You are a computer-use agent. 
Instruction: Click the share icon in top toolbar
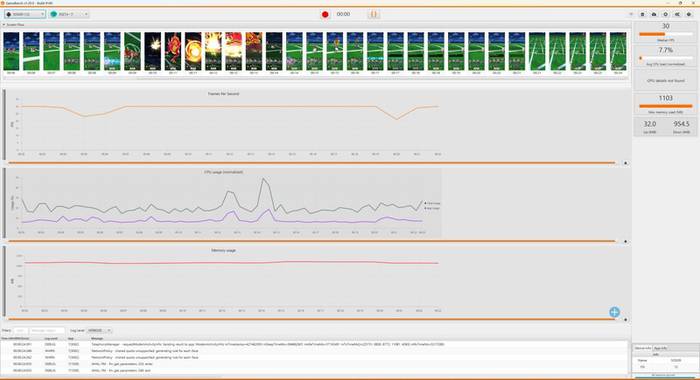click(x=677, y=14)
